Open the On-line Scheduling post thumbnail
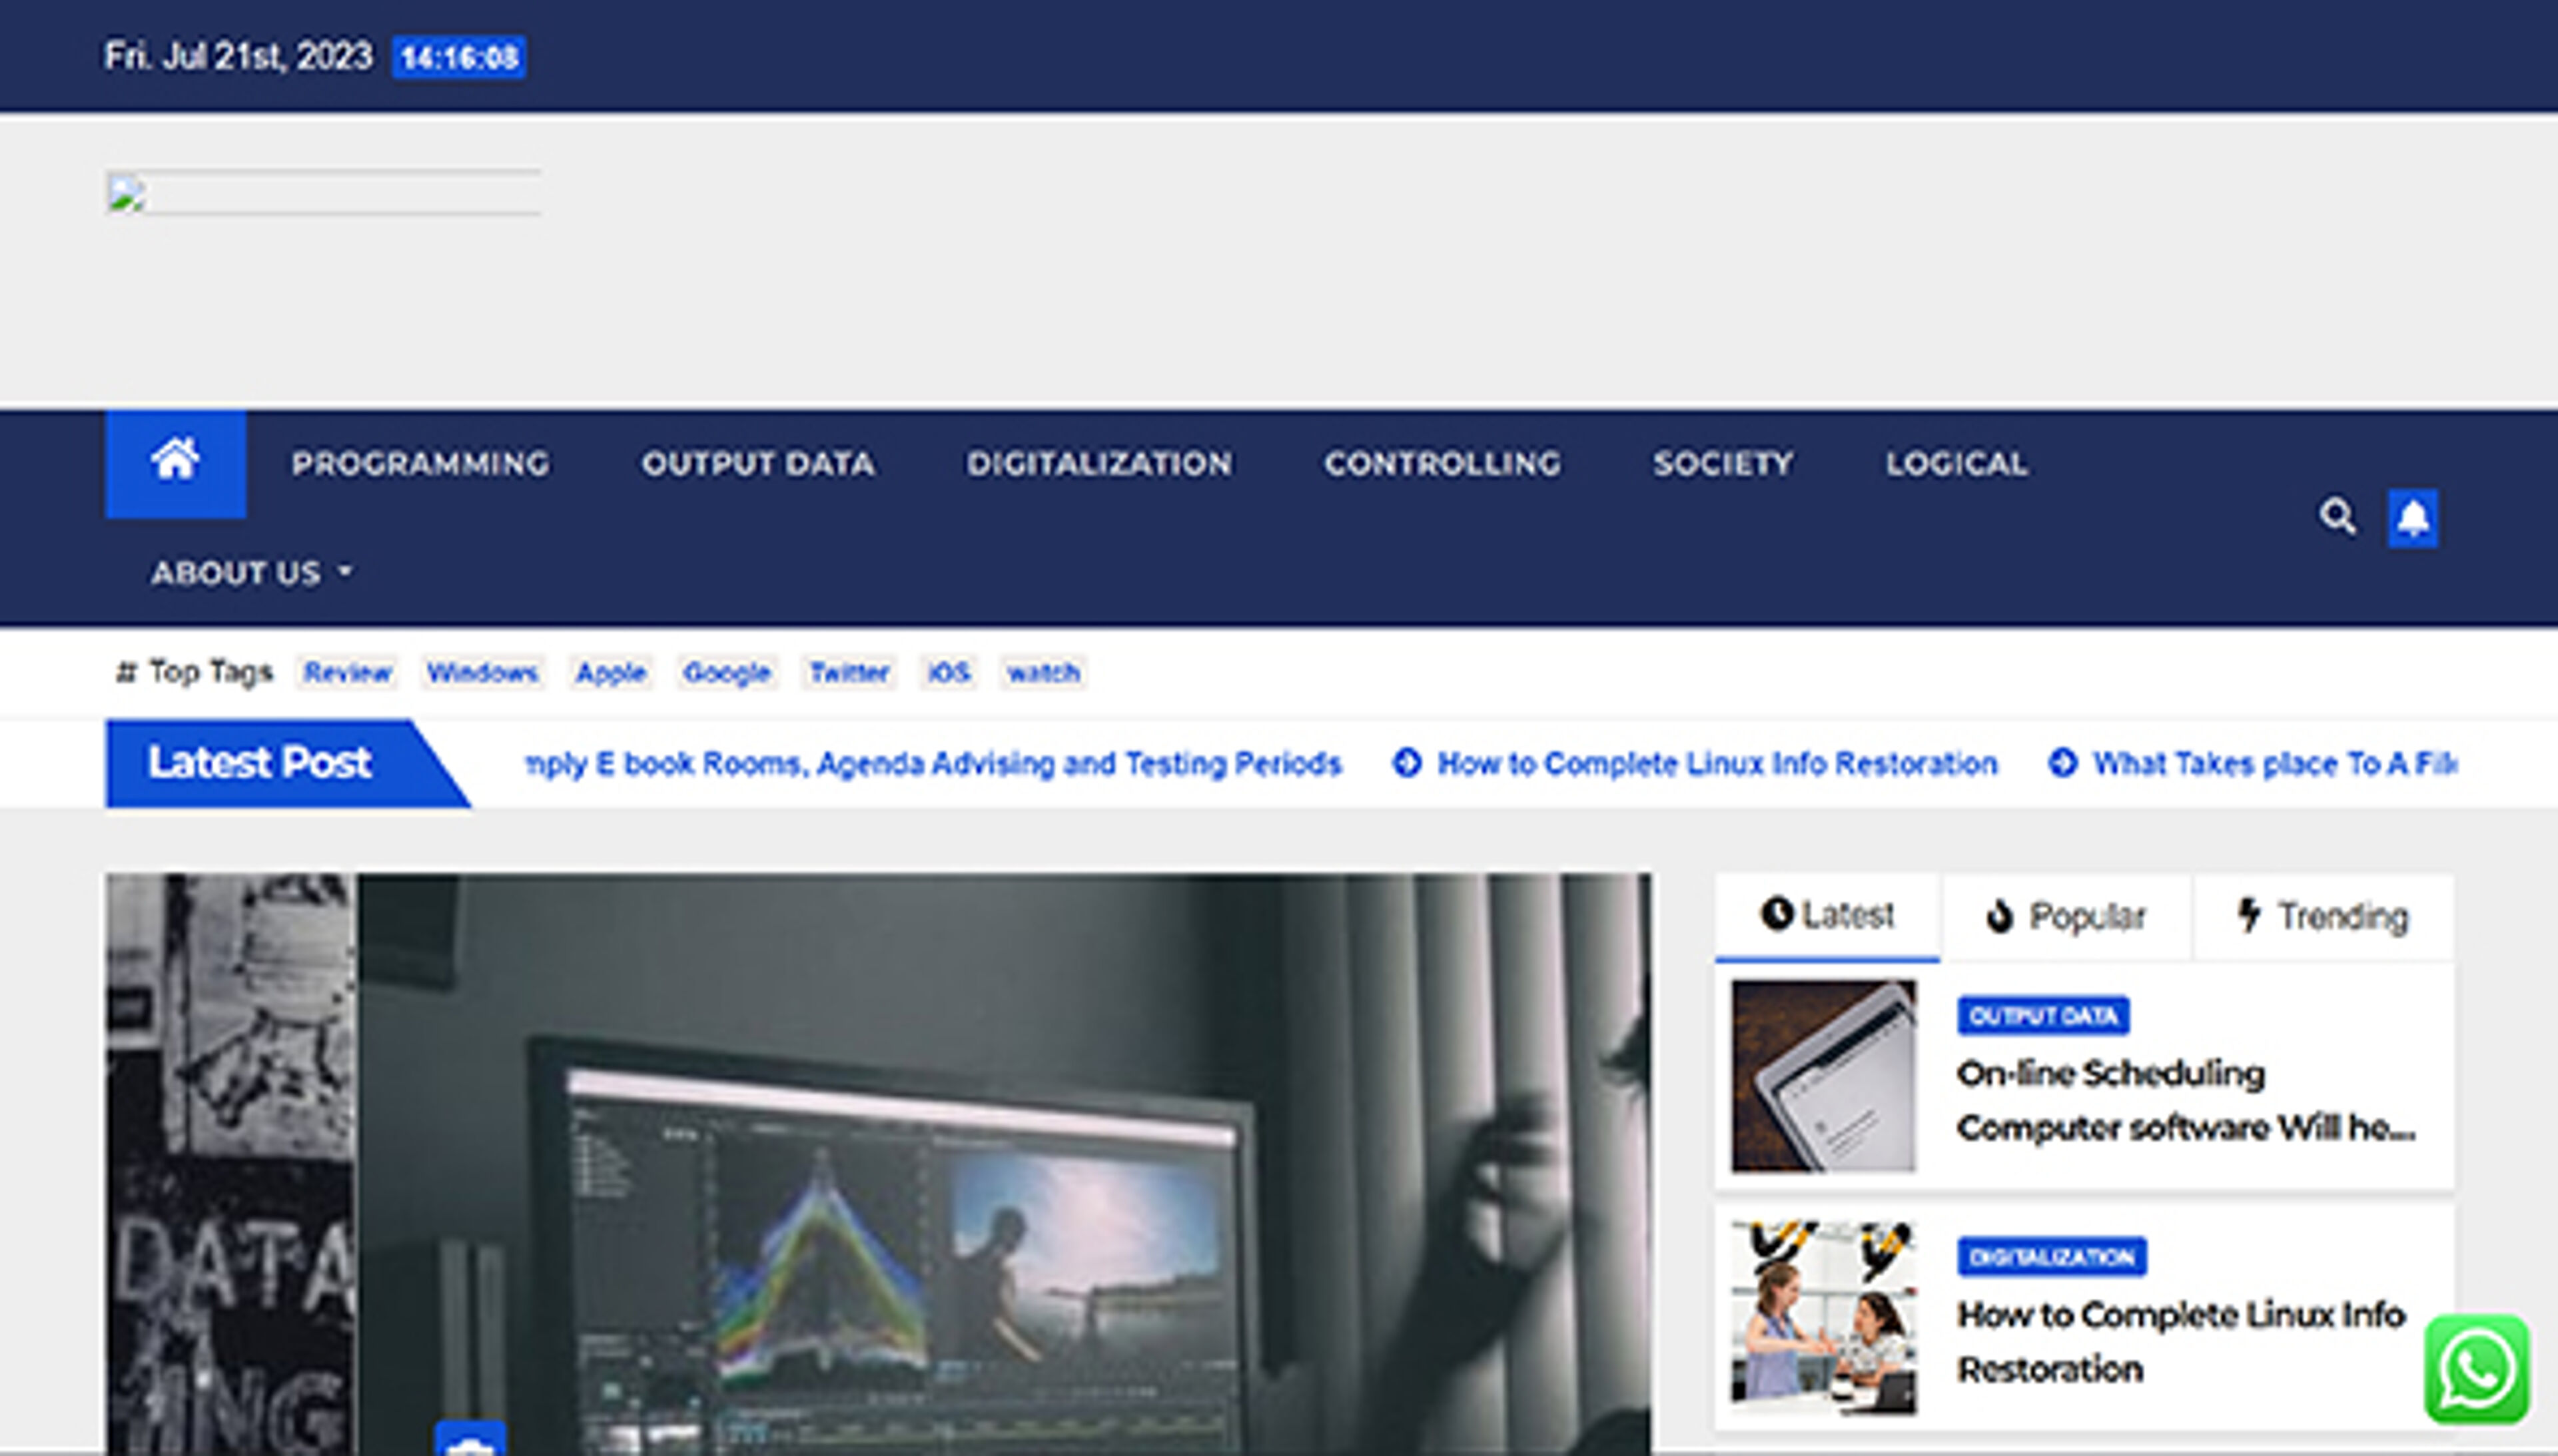2558x1456 pixels. (x=1824, y=1075)
